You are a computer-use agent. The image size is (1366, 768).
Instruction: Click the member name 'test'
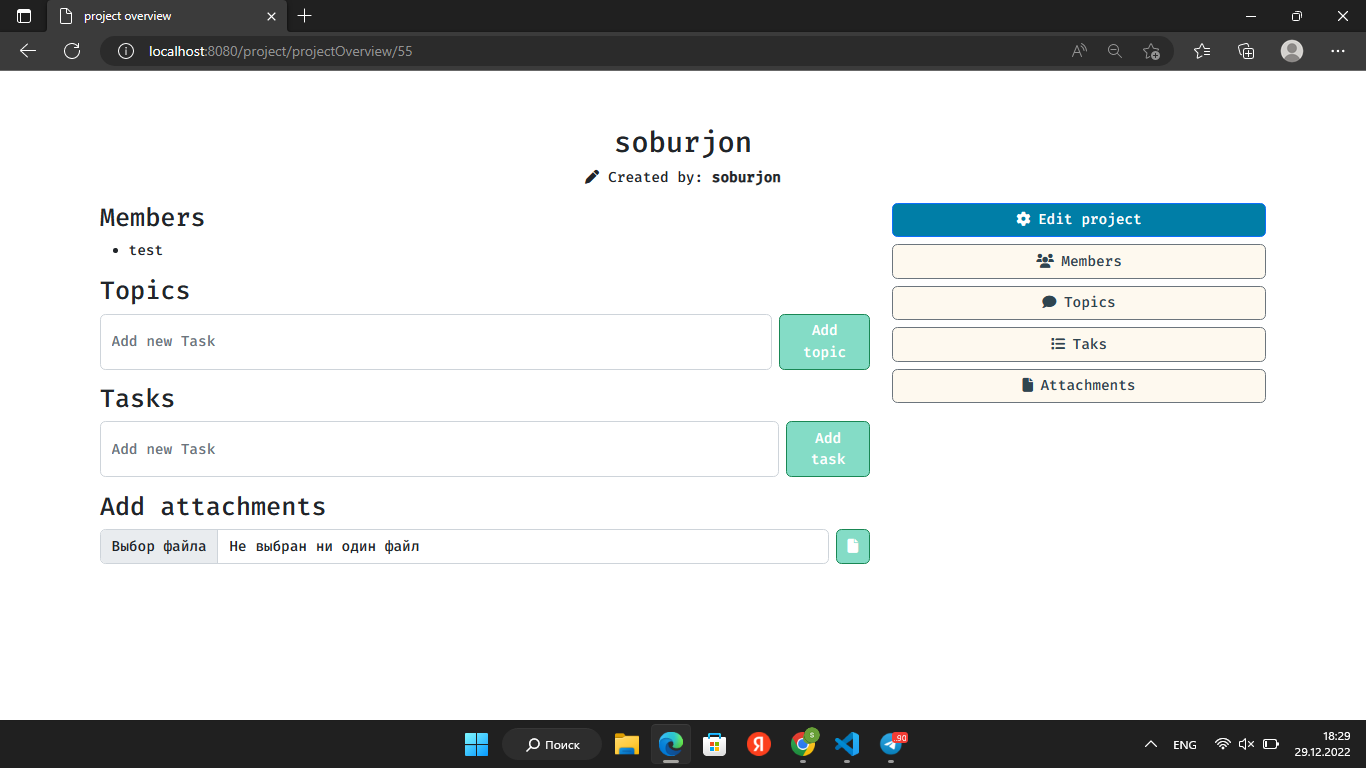click(x=145, y=250)
